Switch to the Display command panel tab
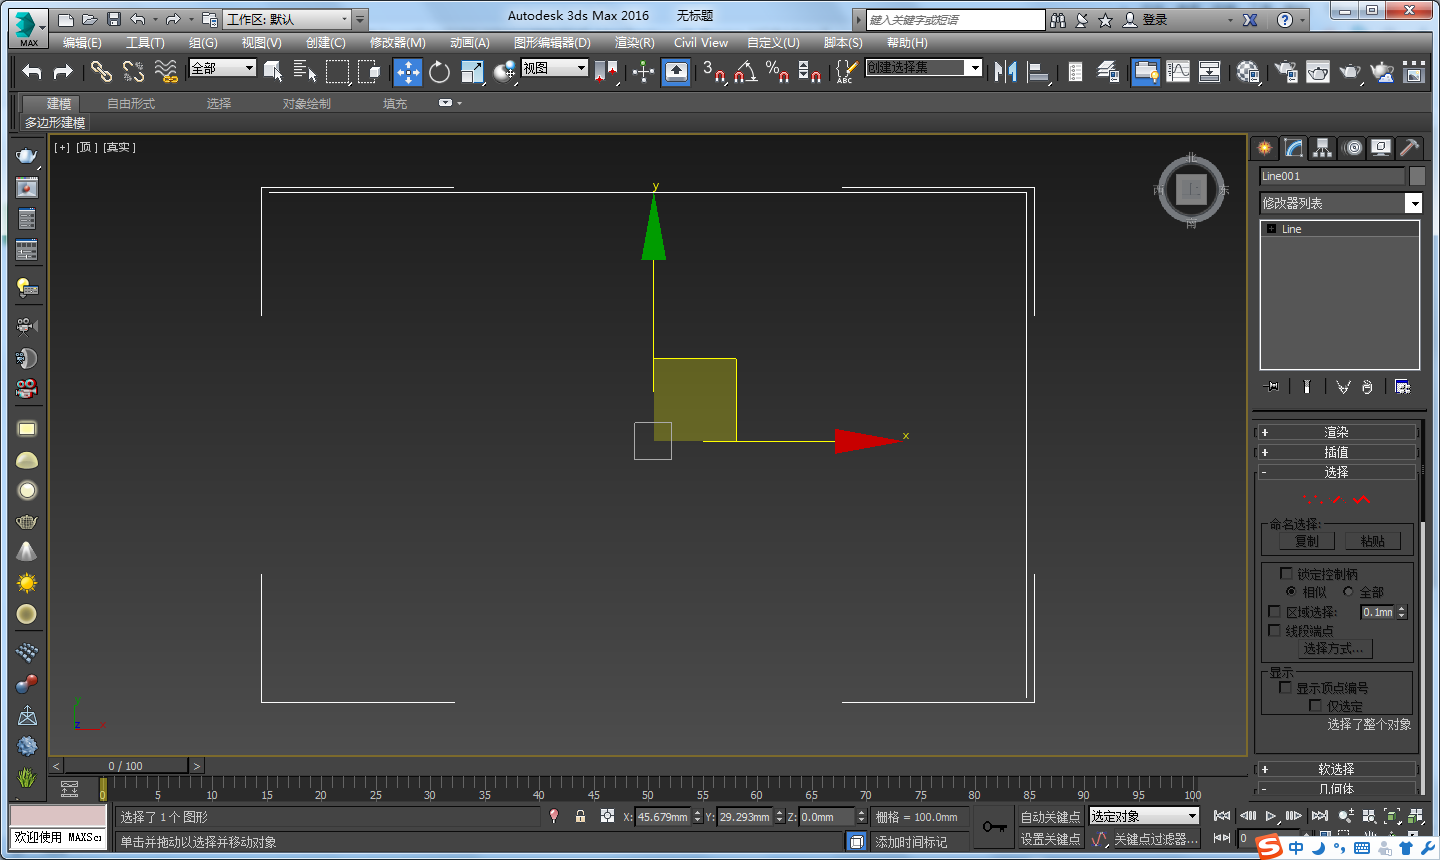The height and width of the screenshot is (860, 1440). pyautogui.click(x=1381, y=148)
